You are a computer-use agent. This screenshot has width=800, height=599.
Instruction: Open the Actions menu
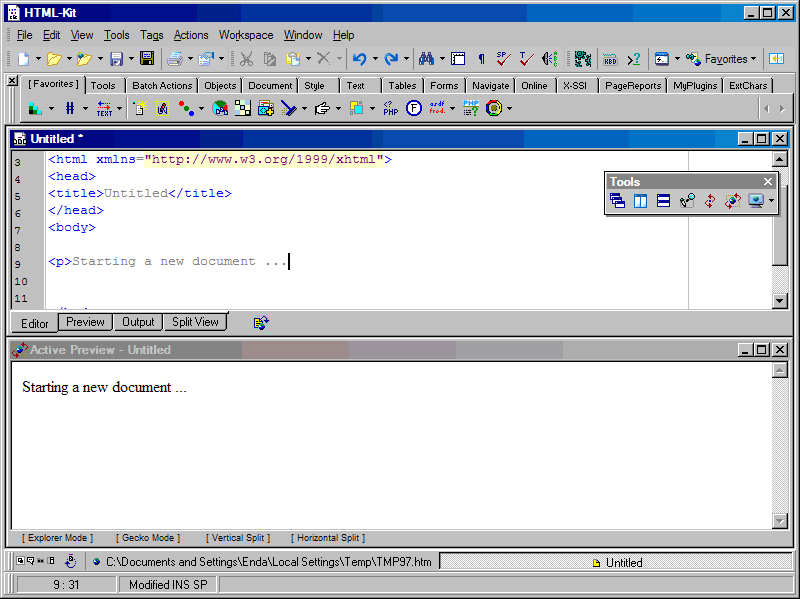(x=191, y=35)
